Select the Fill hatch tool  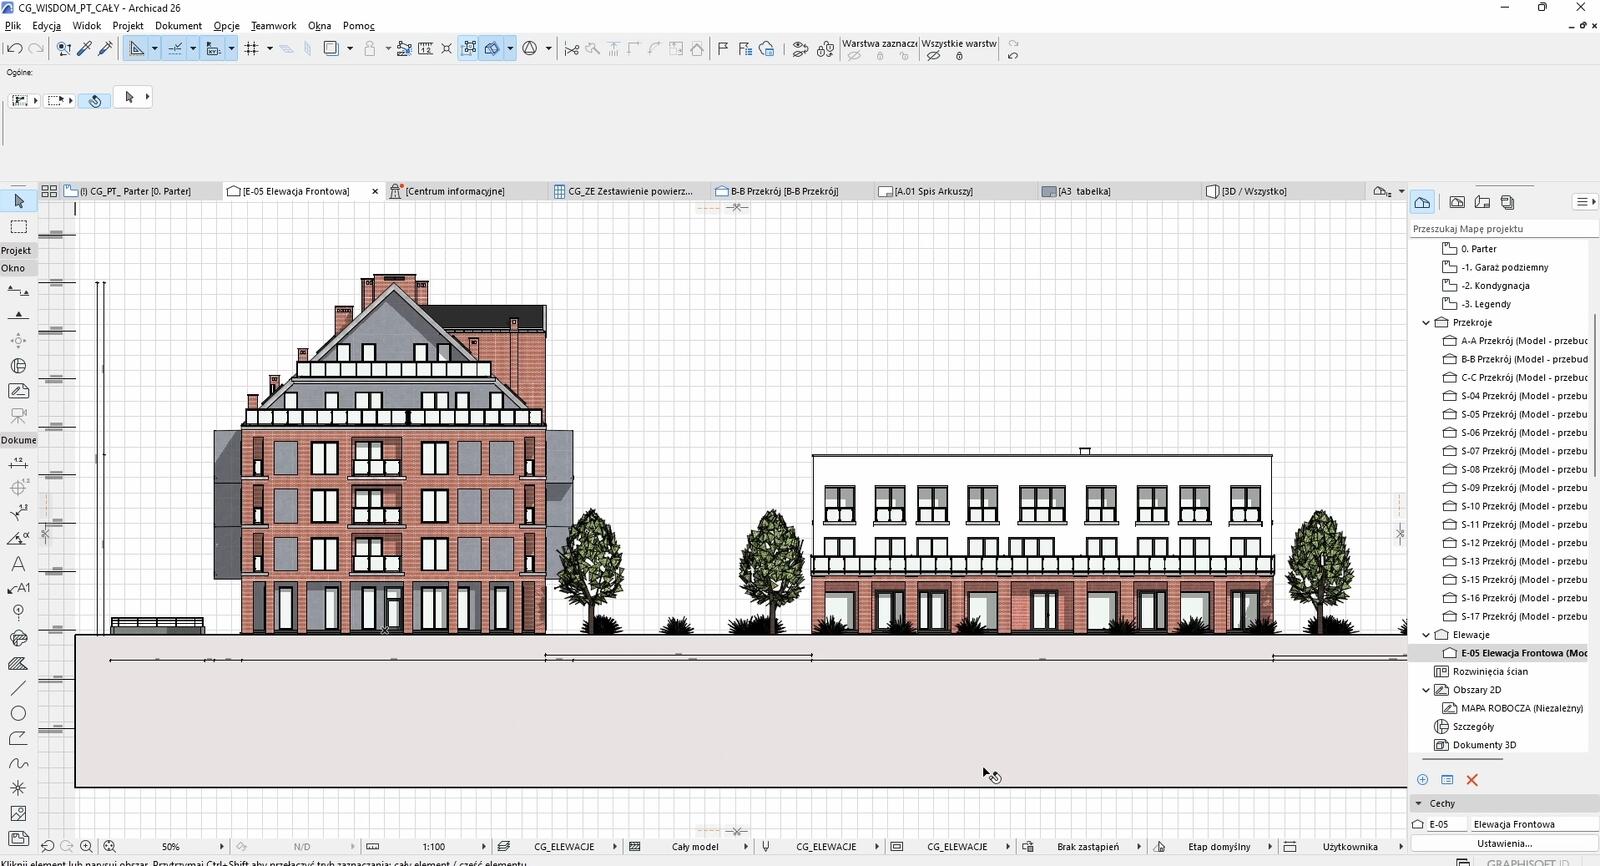click(18, 664)
